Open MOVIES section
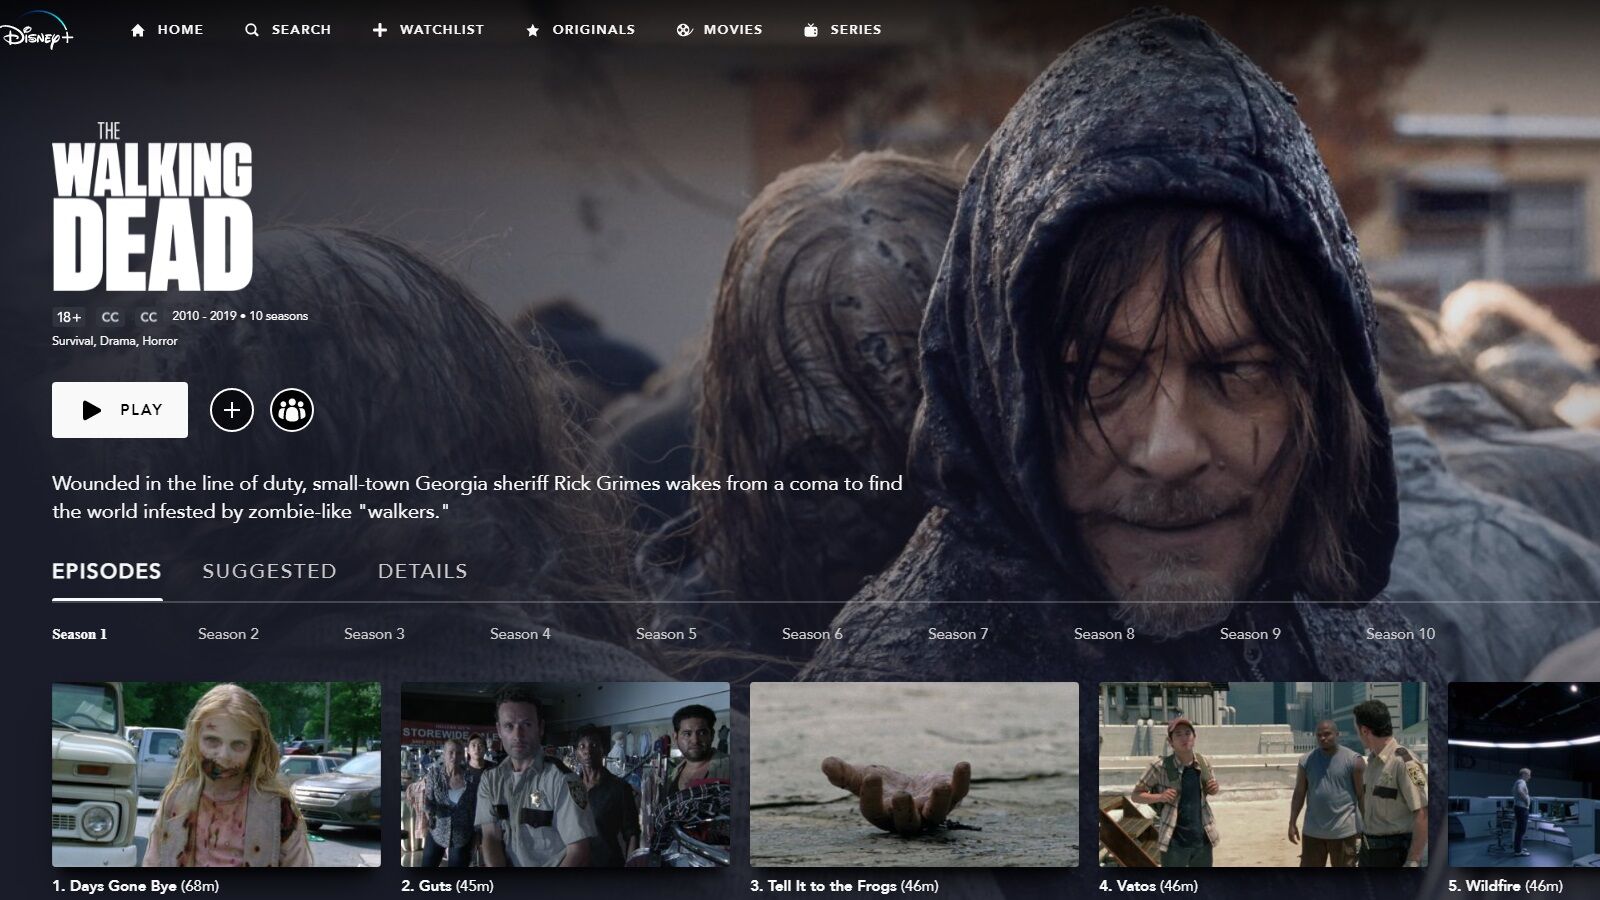Image resolution: width=1600 pixels, height=900 pixels. pos(733,30)
